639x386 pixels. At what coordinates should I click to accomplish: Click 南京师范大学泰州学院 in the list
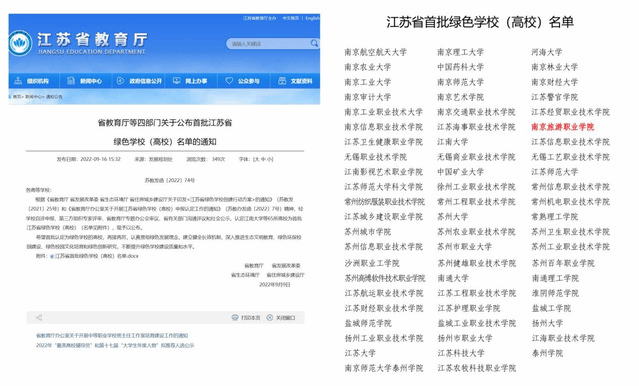(383, 368)
